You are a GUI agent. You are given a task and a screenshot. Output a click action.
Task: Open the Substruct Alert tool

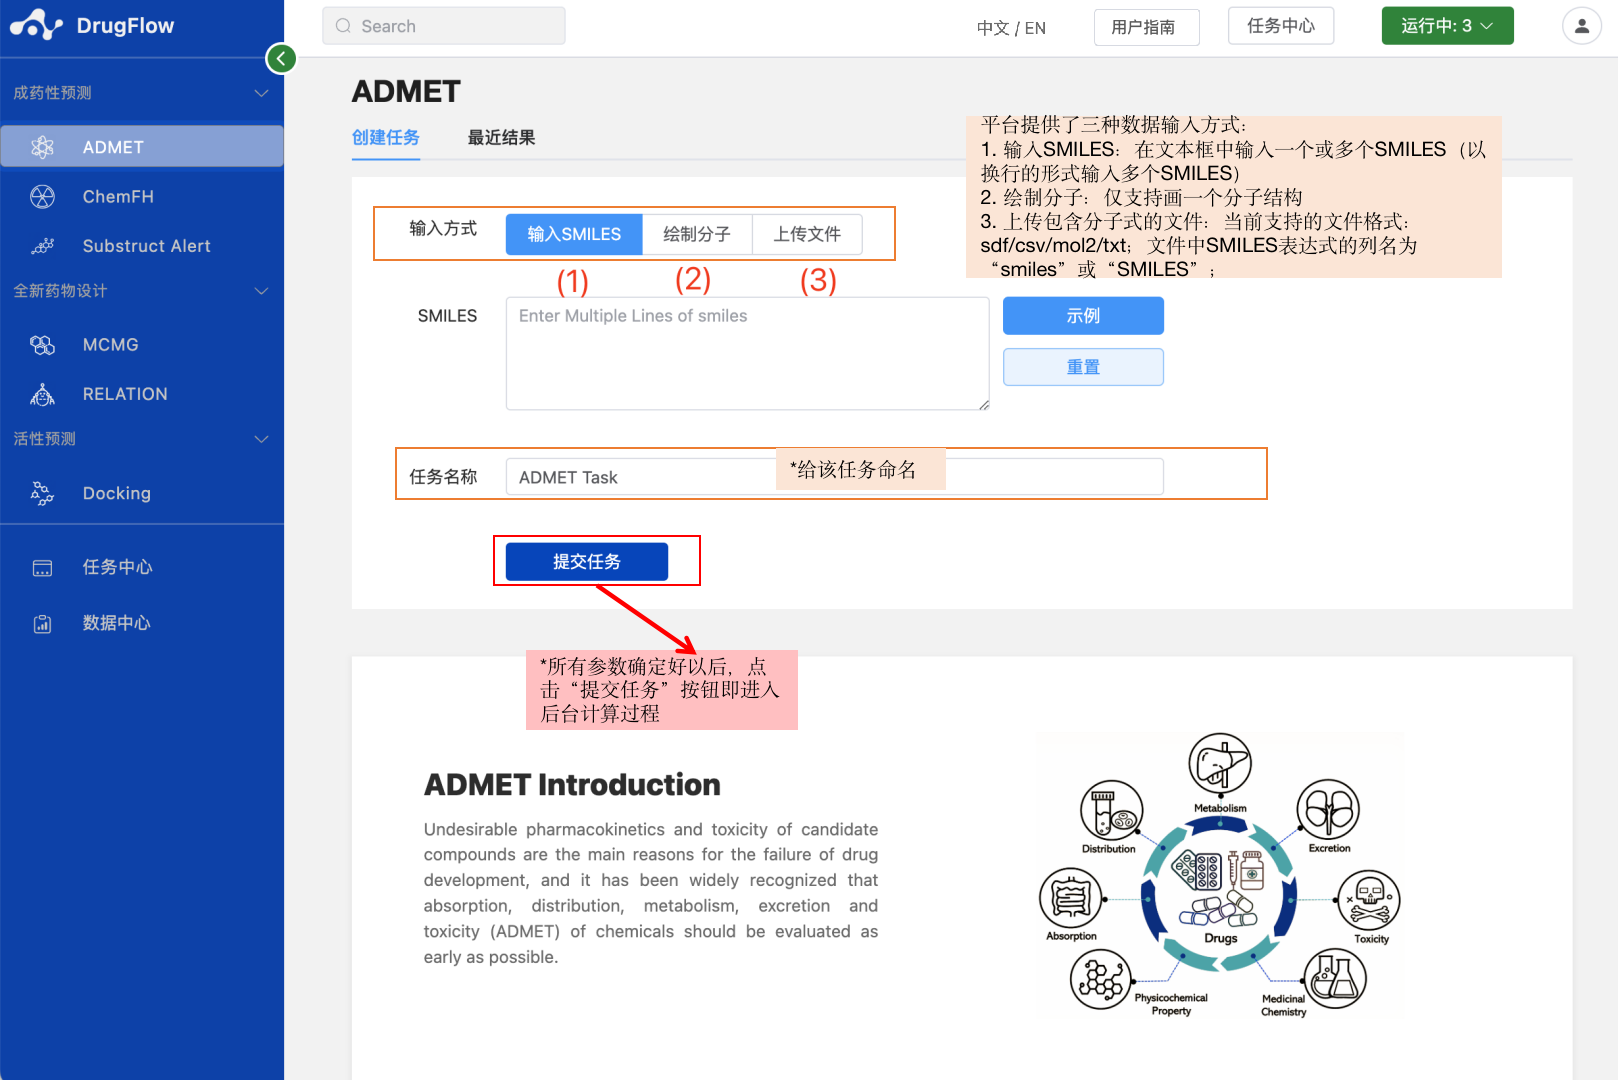click(x=146, y=245)
